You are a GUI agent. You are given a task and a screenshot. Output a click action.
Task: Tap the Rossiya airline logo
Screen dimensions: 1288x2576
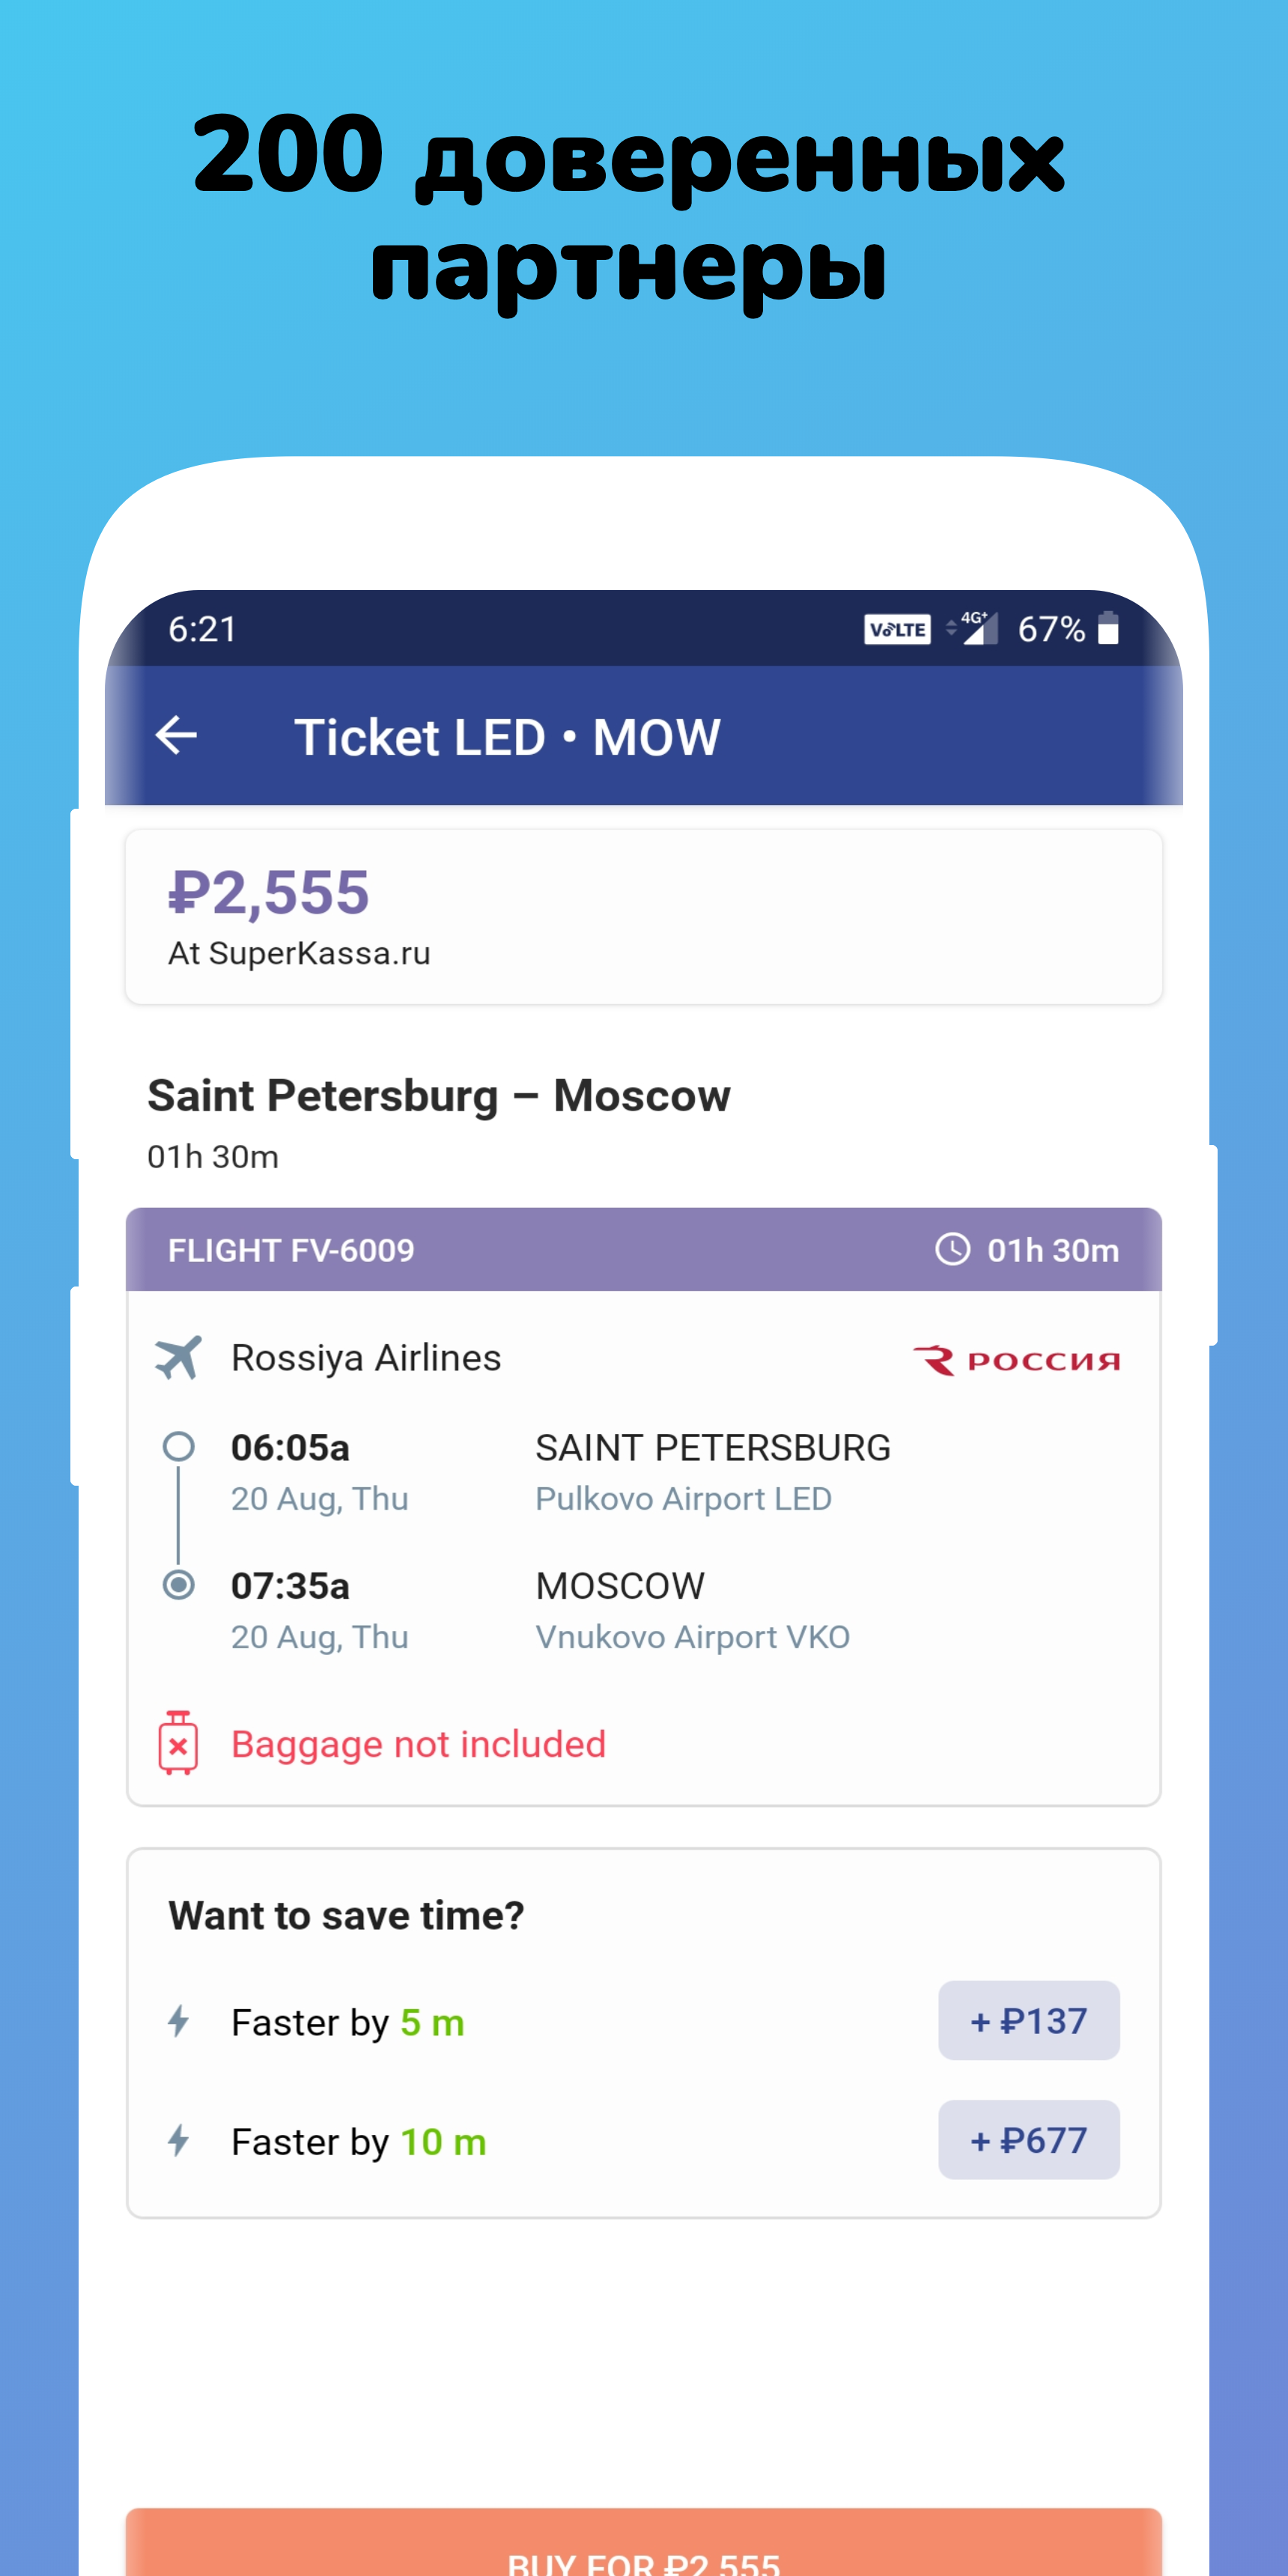(1016, 1360)
